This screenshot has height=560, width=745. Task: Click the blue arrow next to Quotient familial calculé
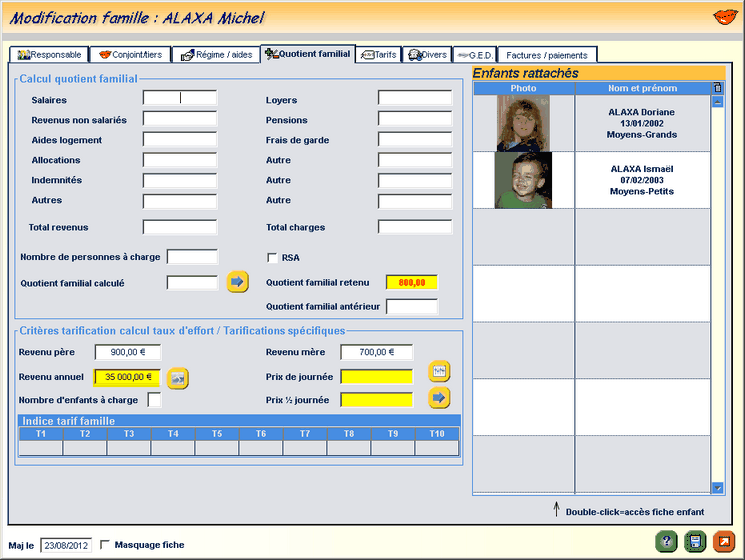[237, 282]
